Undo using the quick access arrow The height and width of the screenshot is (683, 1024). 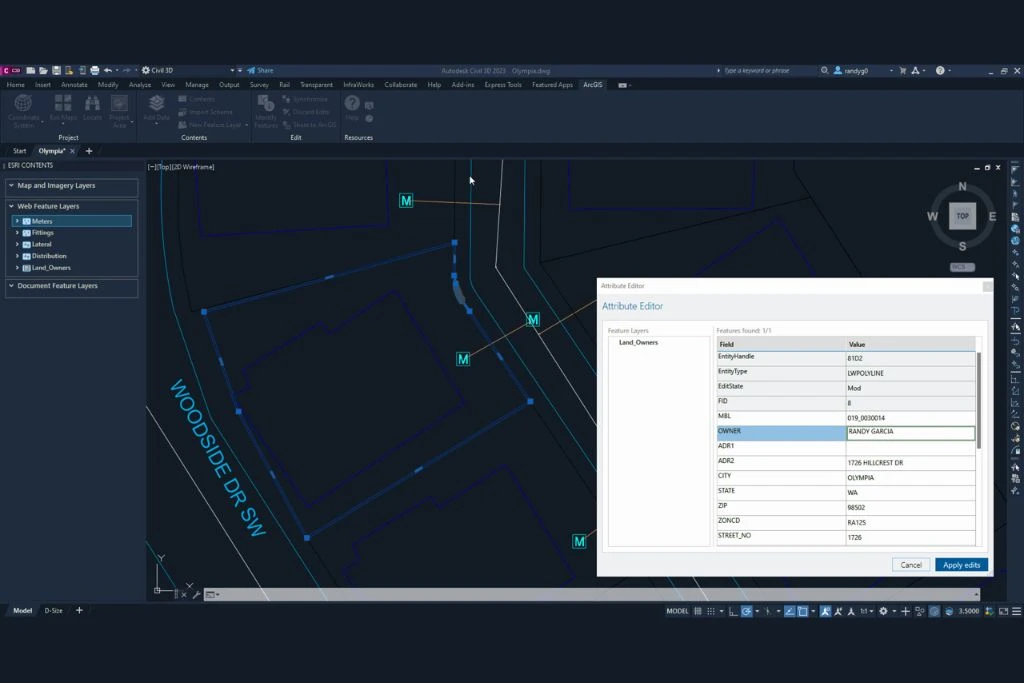click(x=108, y=71)
